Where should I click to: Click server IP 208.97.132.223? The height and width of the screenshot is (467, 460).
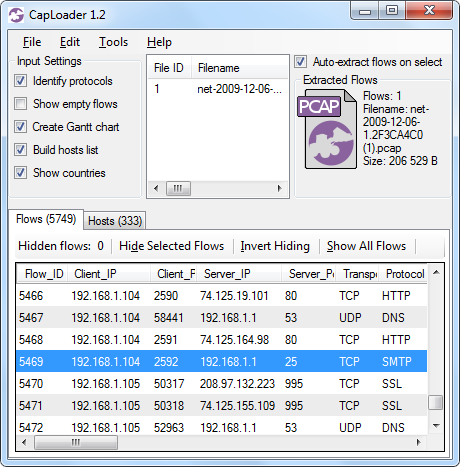(237, 384)
